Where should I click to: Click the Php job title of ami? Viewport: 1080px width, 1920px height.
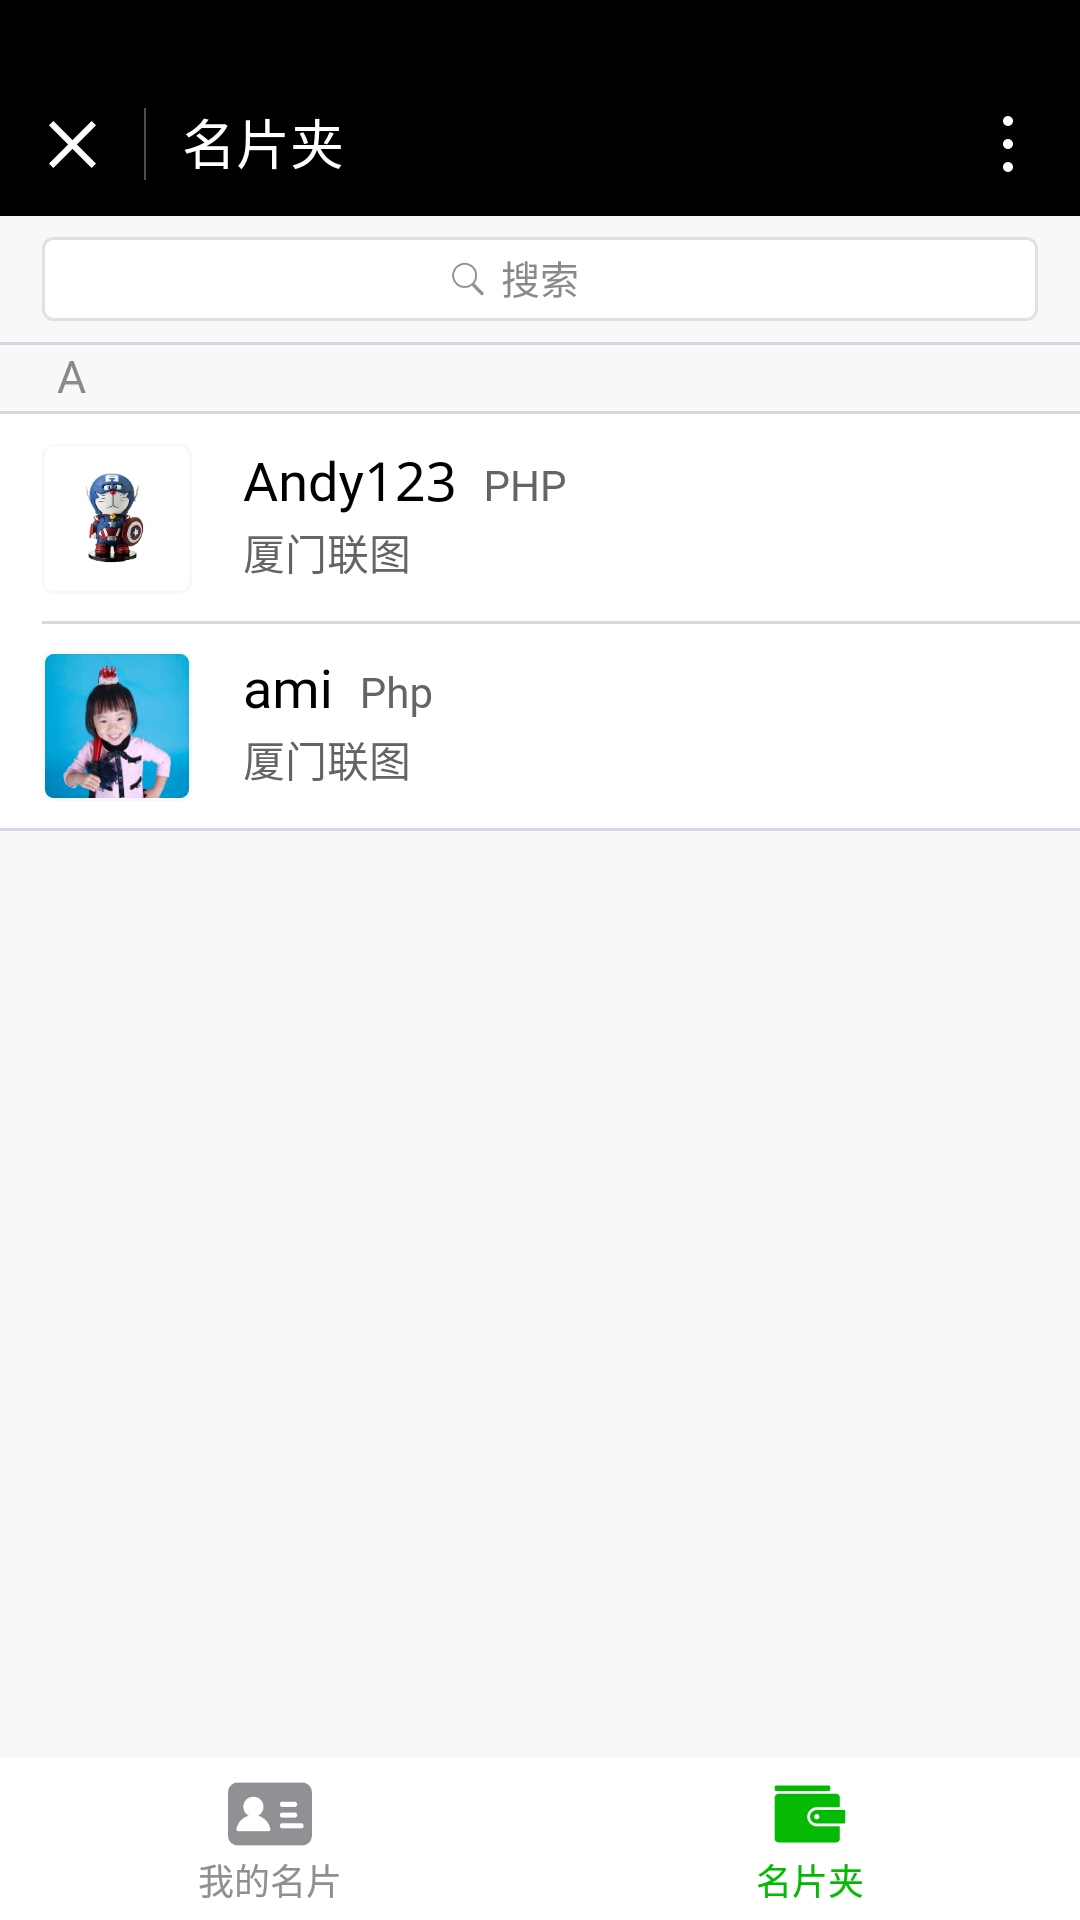396,695
